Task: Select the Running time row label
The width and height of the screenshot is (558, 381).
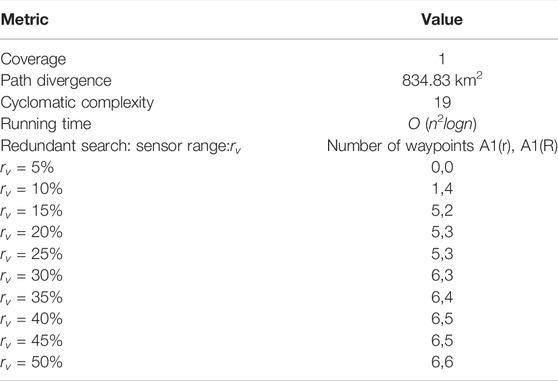Action: tap(46, 124)
